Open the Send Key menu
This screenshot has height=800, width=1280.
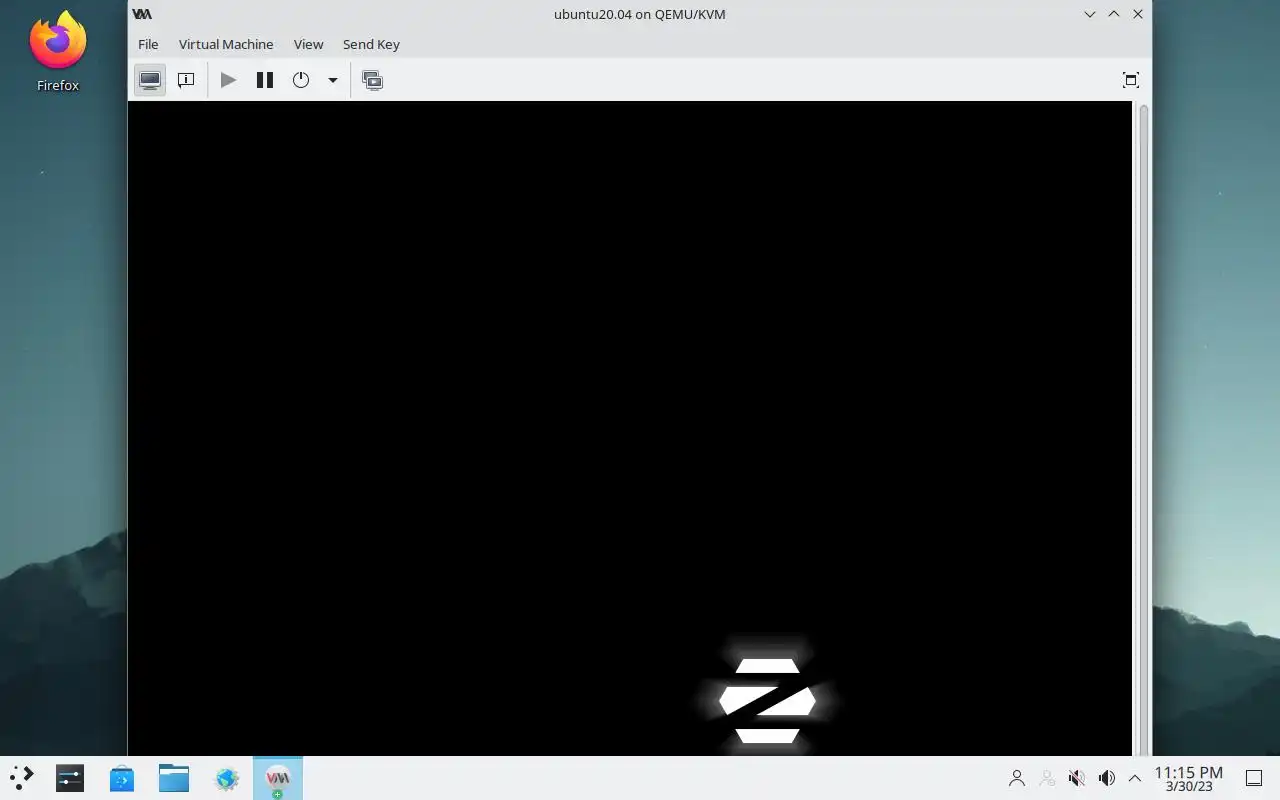click(371, 44)
